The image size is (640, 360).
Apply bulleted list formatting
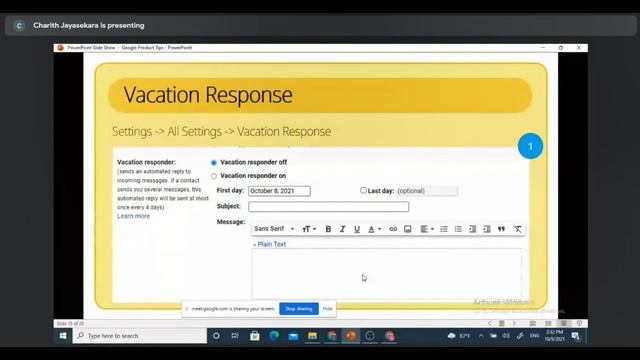(x=458, y=229)
